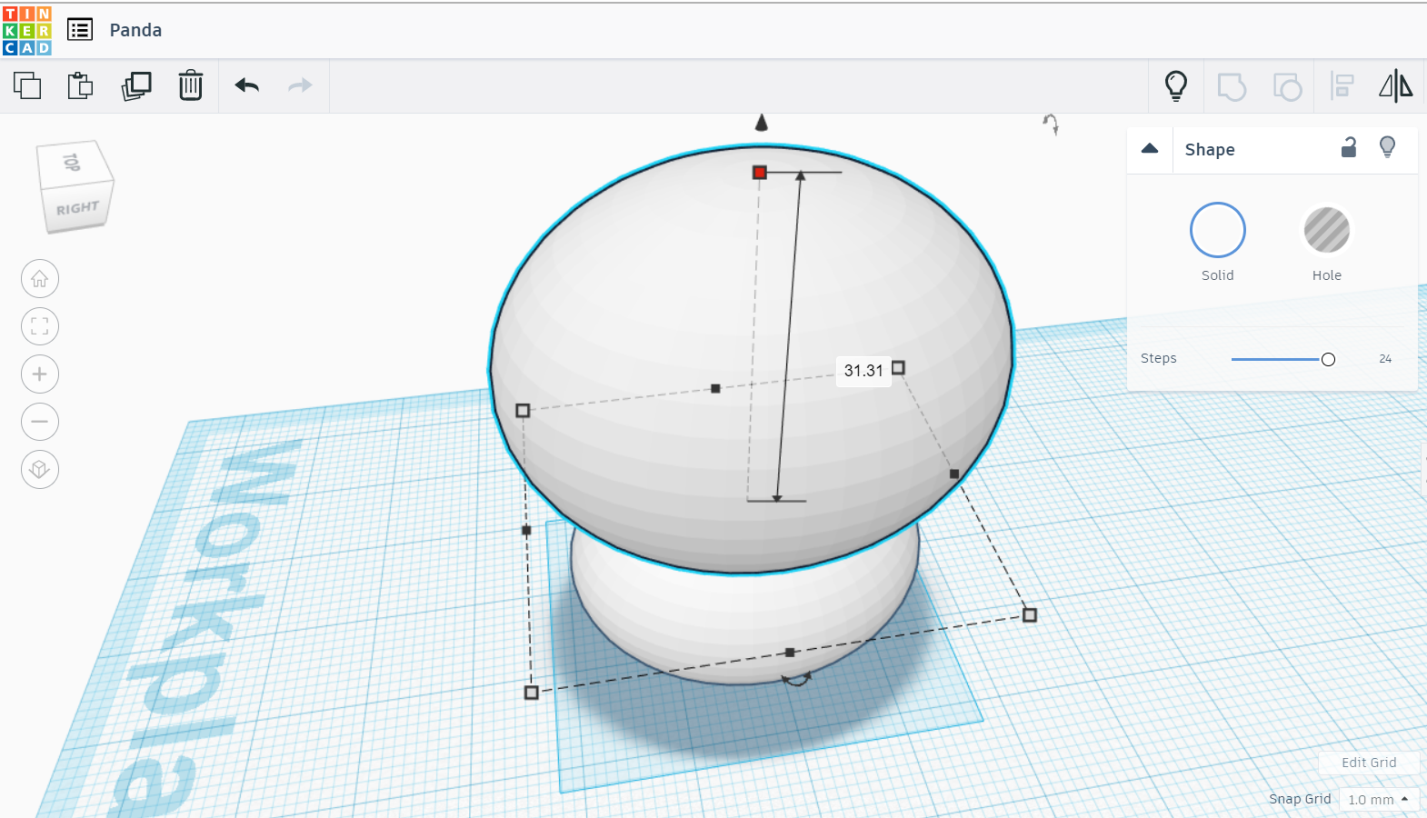Return to Home view
This screenshot has width=1427, height=818.
pyautogui.click(x=40, y=279)
